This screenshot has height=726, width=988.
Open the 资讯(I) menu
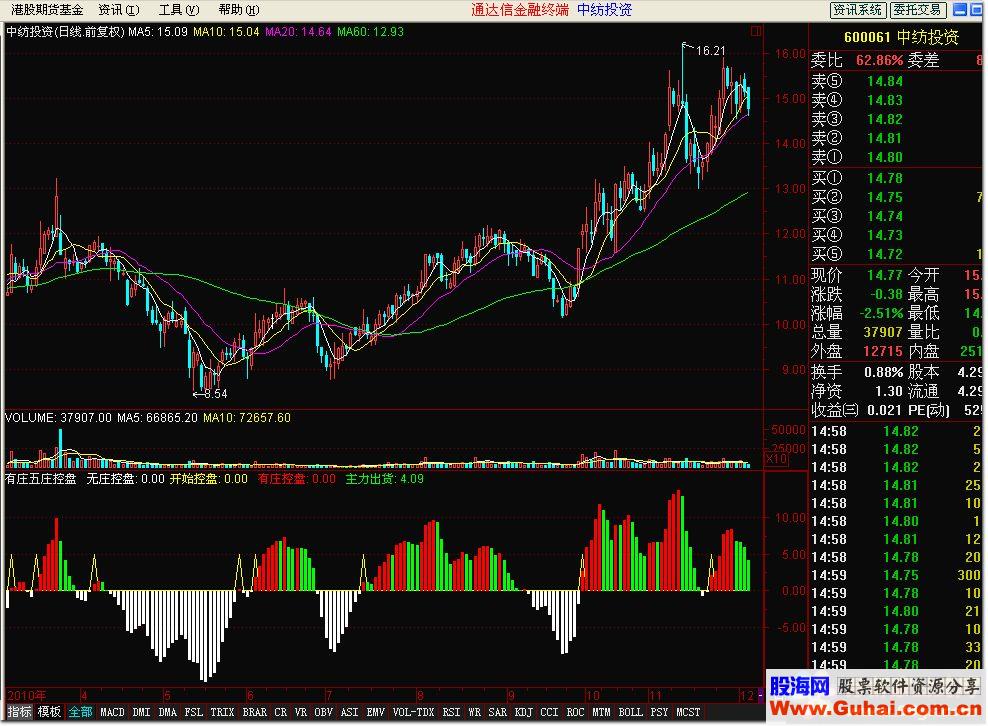pos(119,9)
